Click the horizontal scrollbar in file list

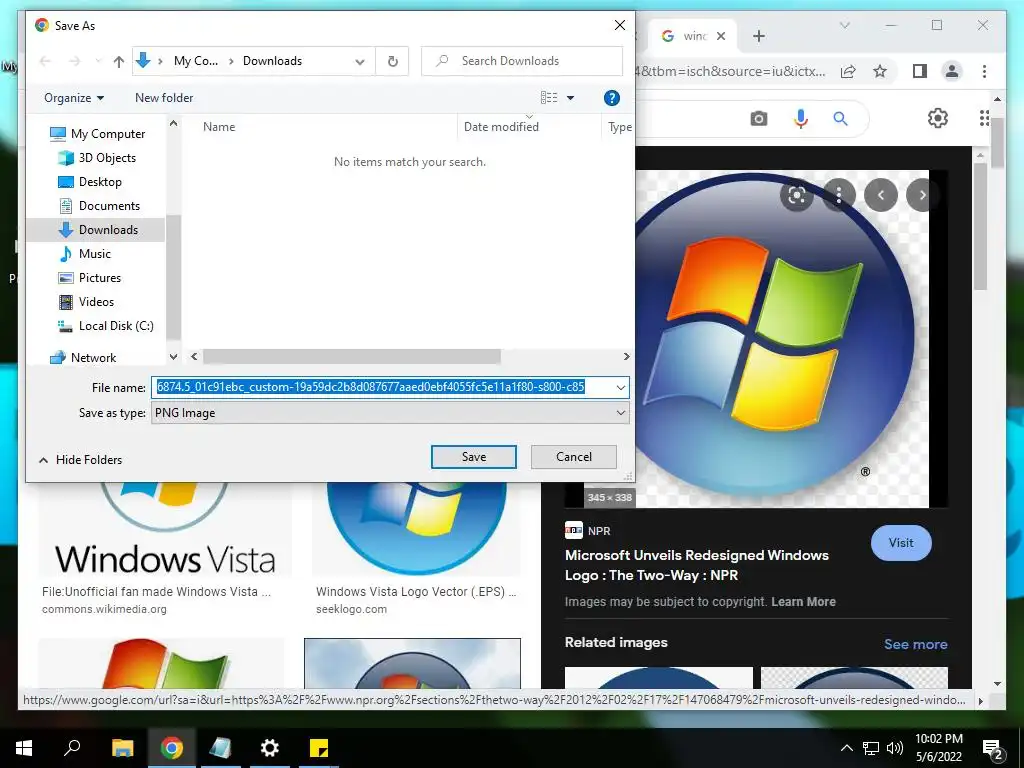(351, 357)
